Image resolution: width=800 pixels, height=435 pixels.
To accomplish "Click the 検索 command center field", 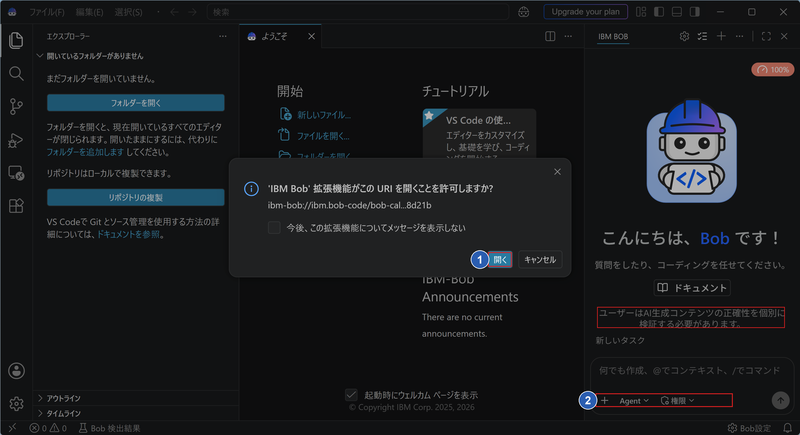I will tap(358, 12).
